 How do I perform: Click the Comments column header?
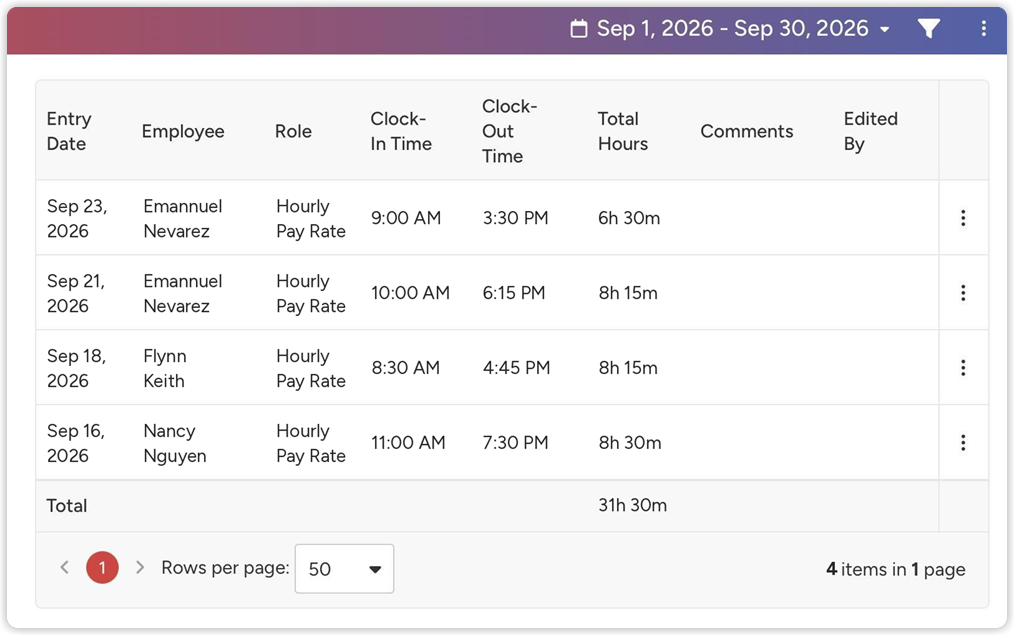[747, 131]
